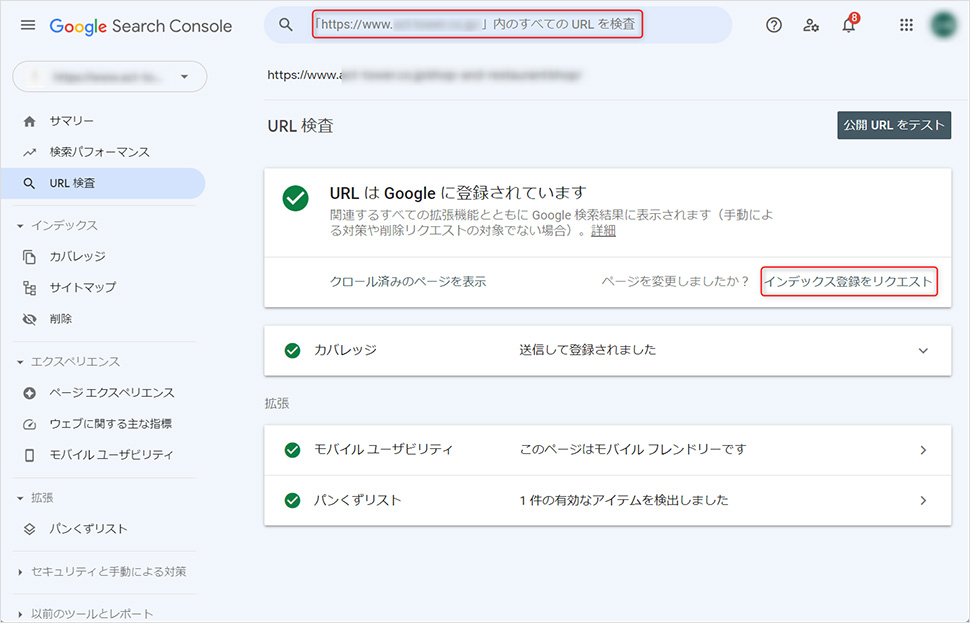Click the inspected URL text under search bar
Viewport: 970px width, 623px height.
click(424, 75)
